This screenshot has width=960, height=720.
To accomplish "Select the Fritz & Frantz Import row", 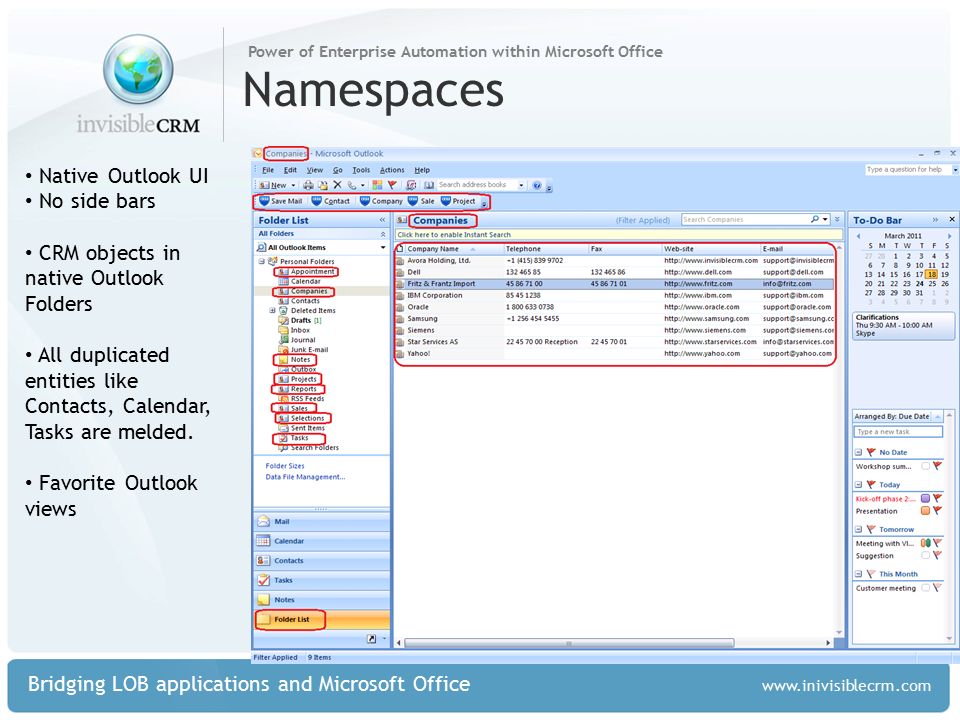I will coord(615,284).
